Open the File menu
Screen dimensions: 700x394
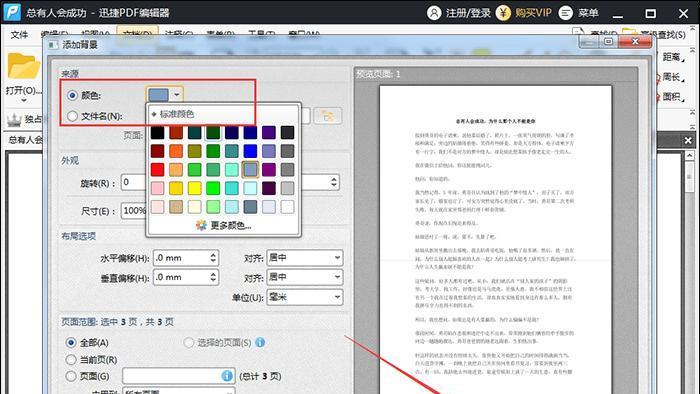pos(19,34)
